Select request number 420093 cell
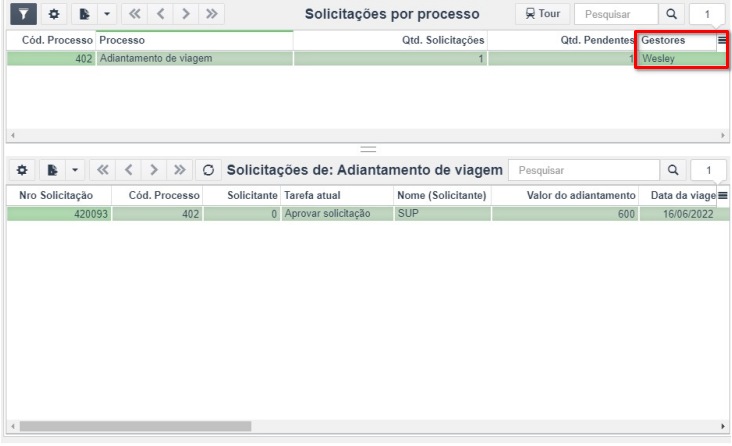 point(59,214)
